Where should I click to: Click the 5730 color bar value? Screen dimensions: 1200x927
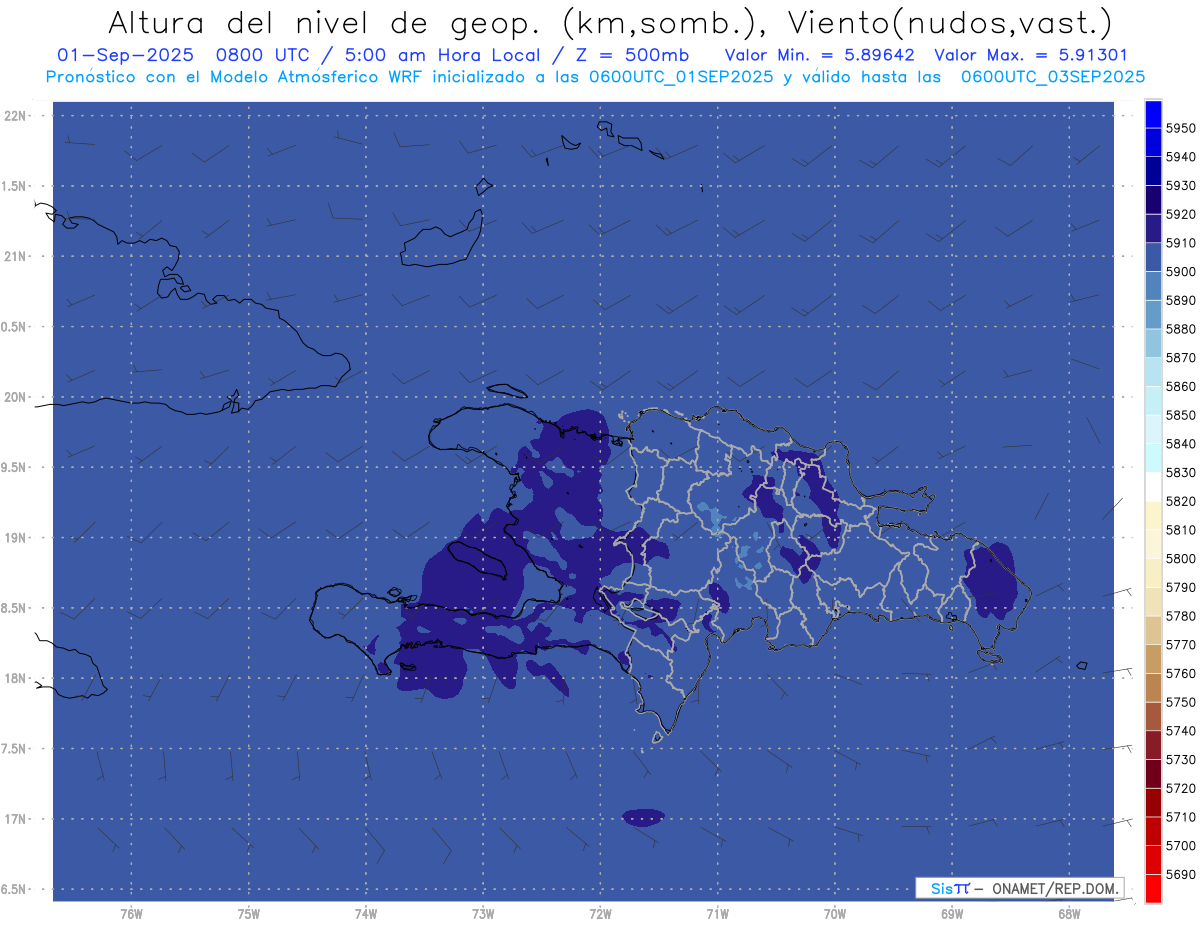(x=1180, y=759)
